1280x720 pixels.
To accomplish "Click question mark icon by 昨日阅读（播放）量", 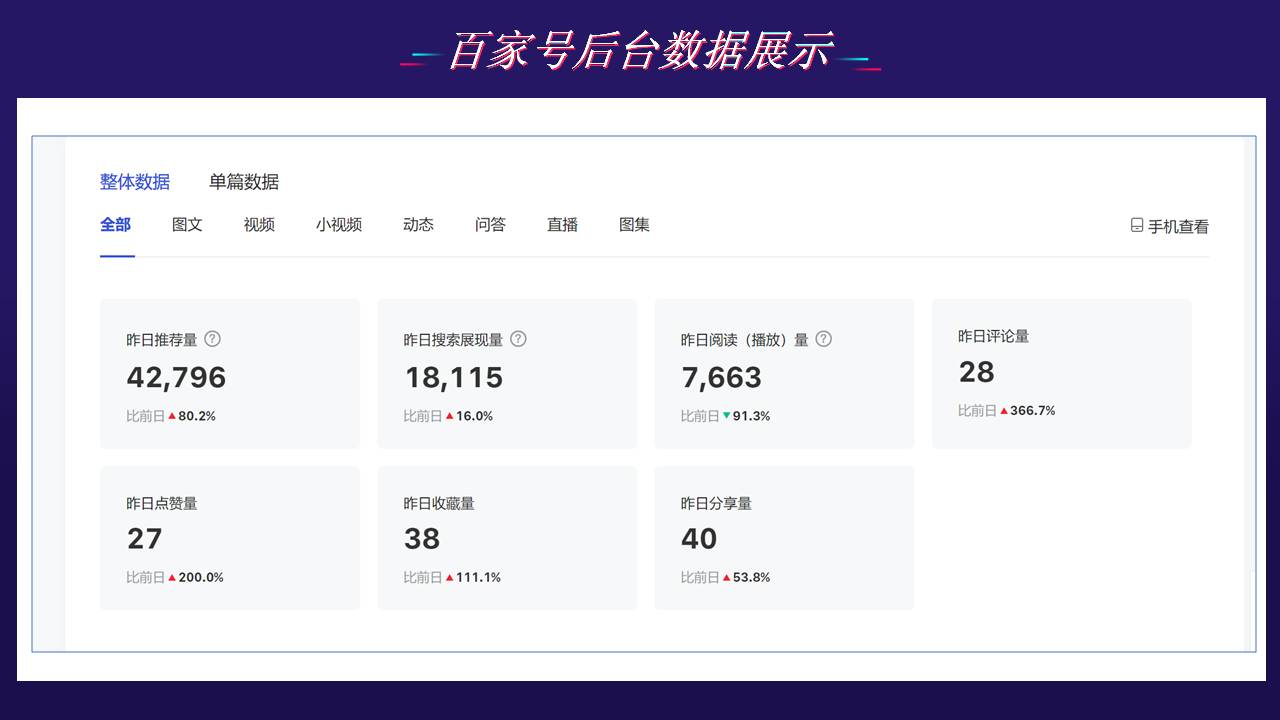I will click(823, 339).
